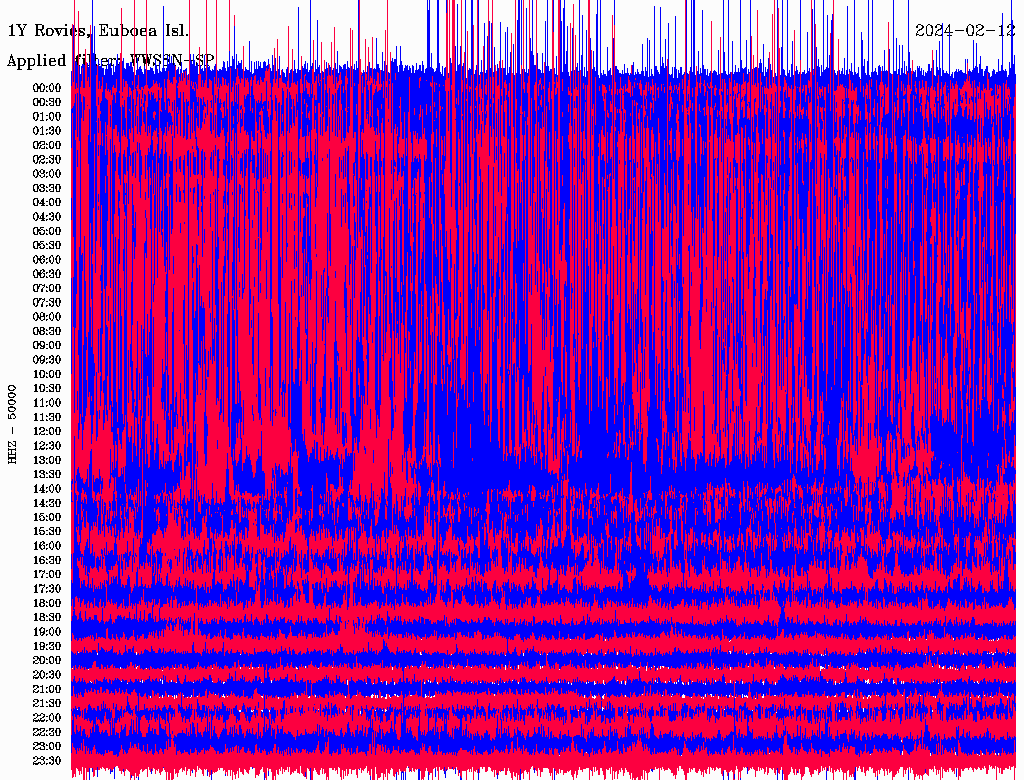The height and width of the screenshot is (780, 1024).
Task: Select the 19:00 time row label
Action: [47, 632]
